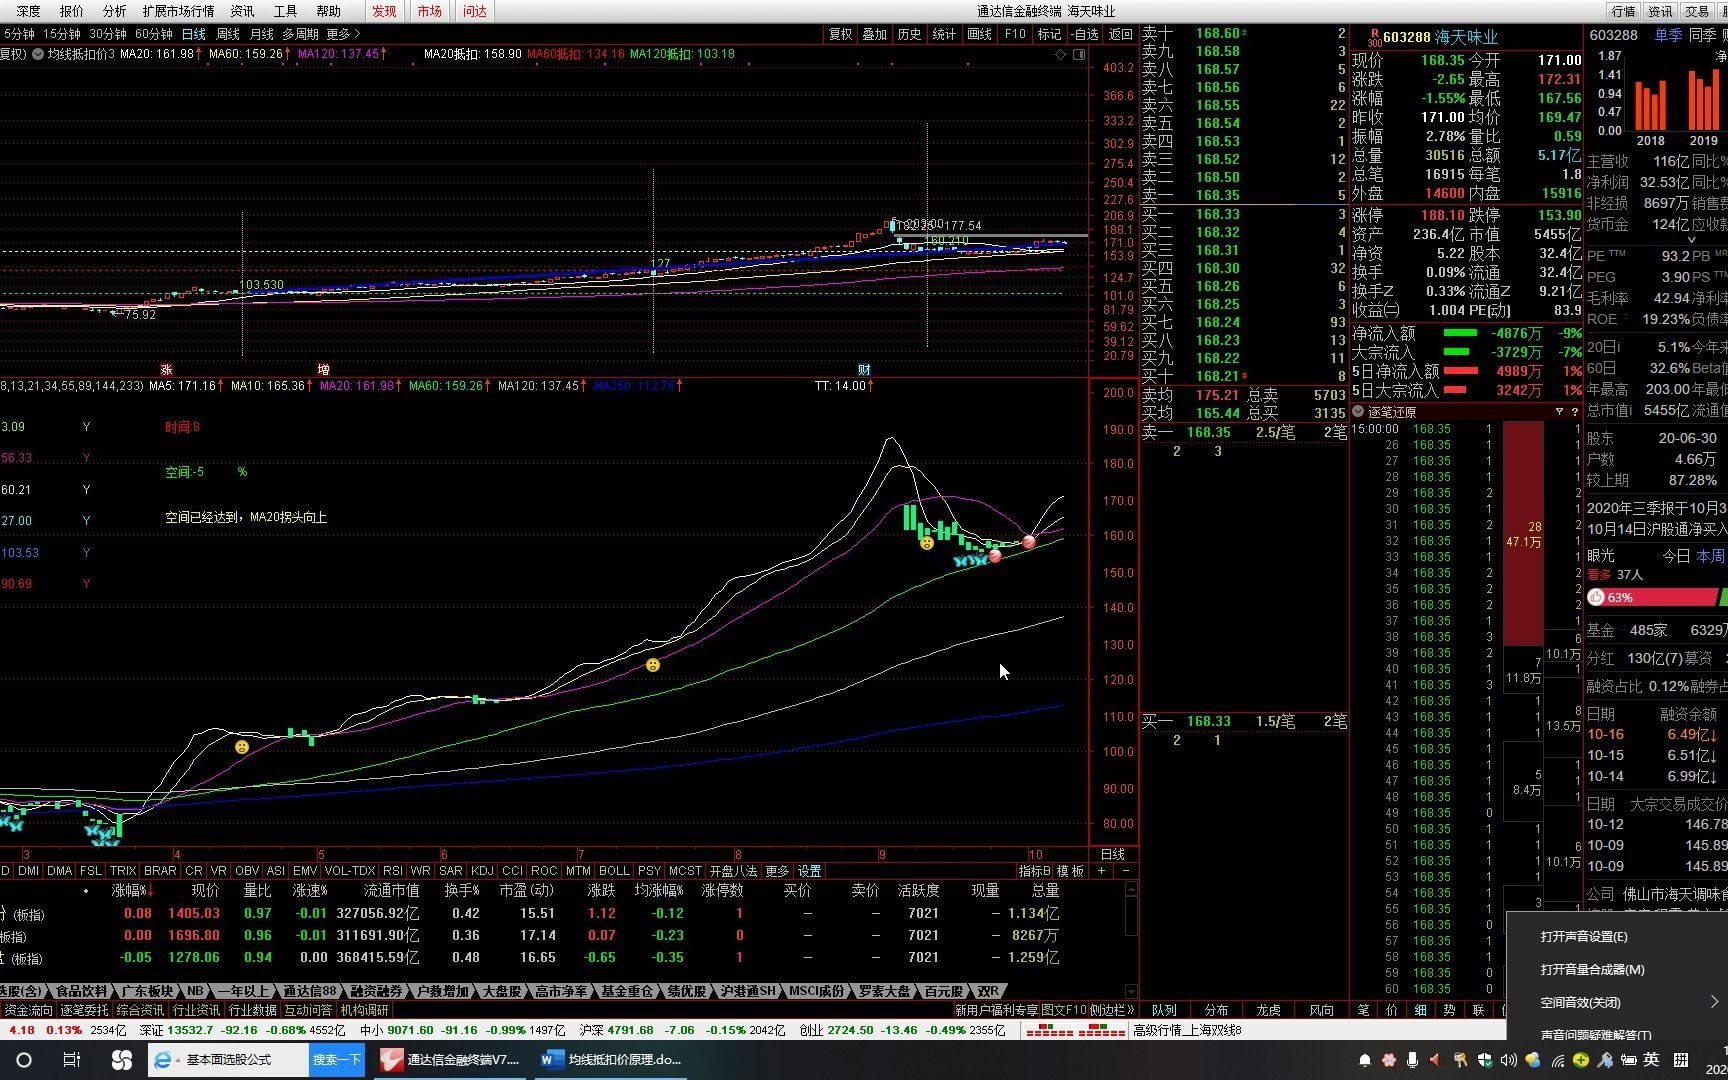Click the 逐笔还原 panel circle icon
Image resolution: width=1728 pixels, height=1080 pixels.
click(1358, 412)
